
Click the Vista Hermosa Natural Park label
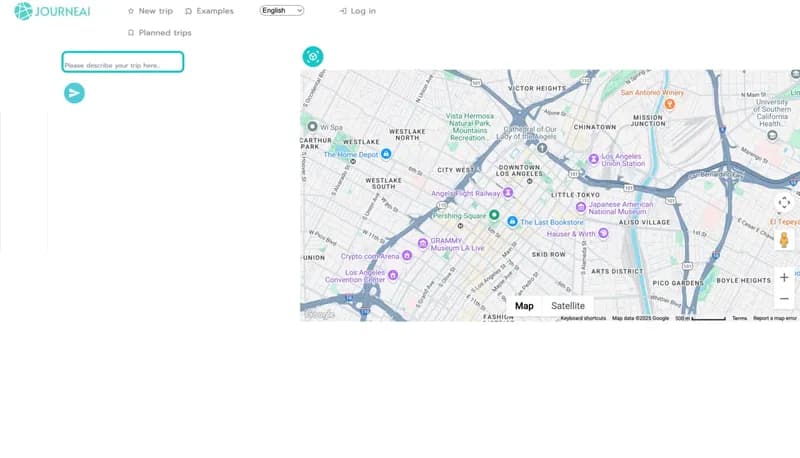[x=469, y=127]
